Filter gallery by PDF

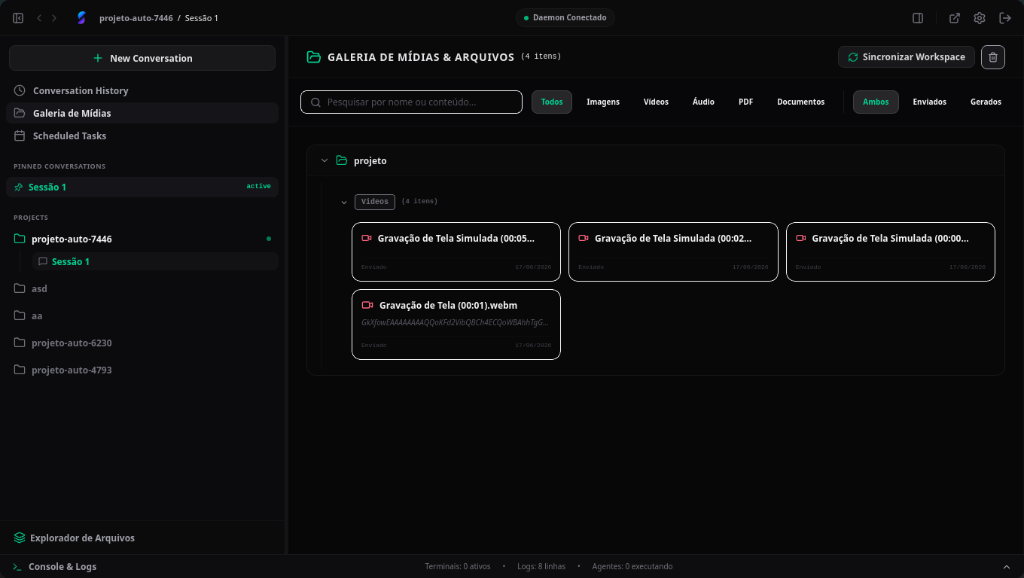(745, 102)
